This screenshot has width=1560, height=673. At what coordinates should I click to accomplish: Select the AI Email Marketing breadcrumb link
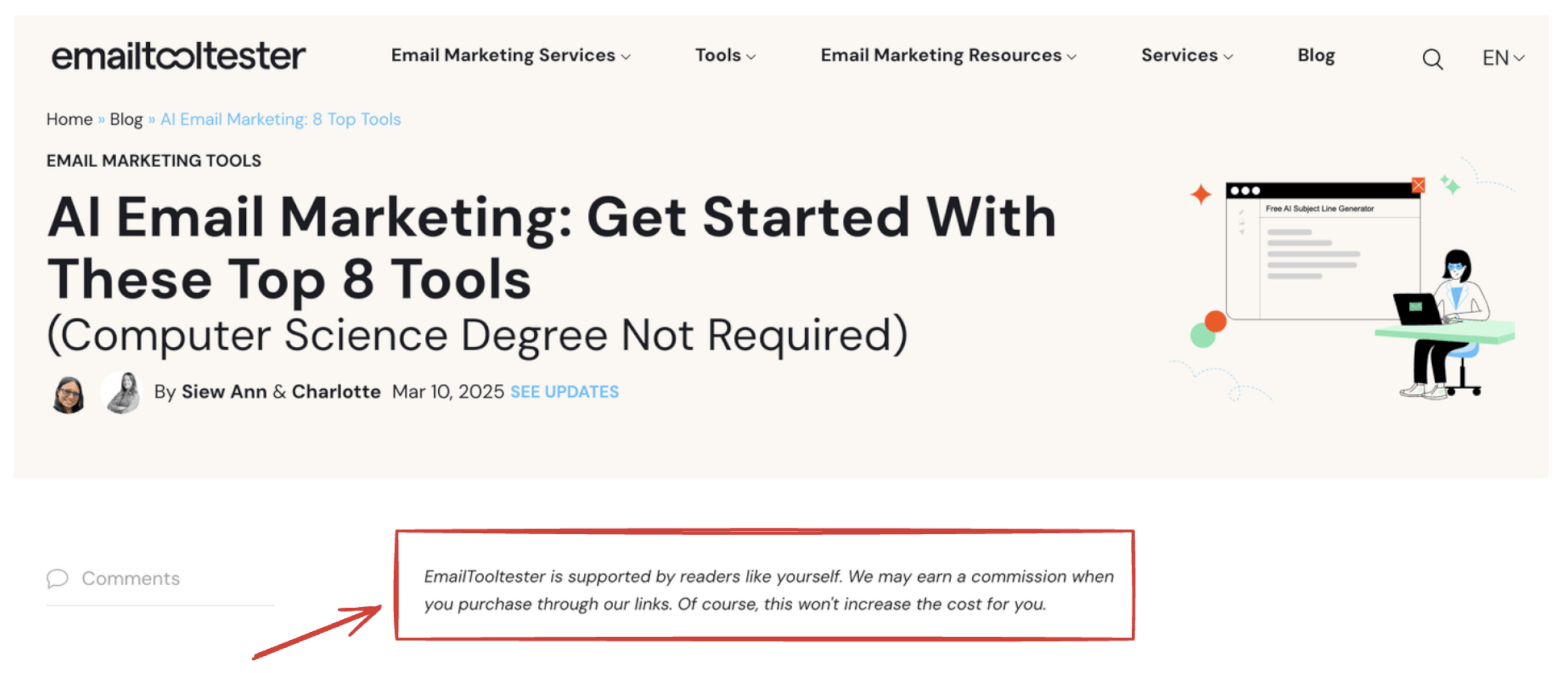[280, 119]
